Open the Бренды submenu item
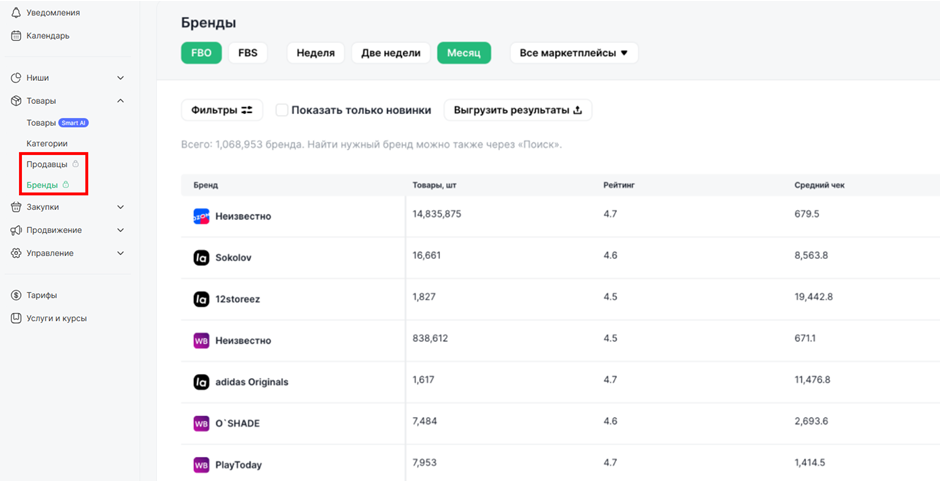This screenshot has width=940, height=481. 42,185
